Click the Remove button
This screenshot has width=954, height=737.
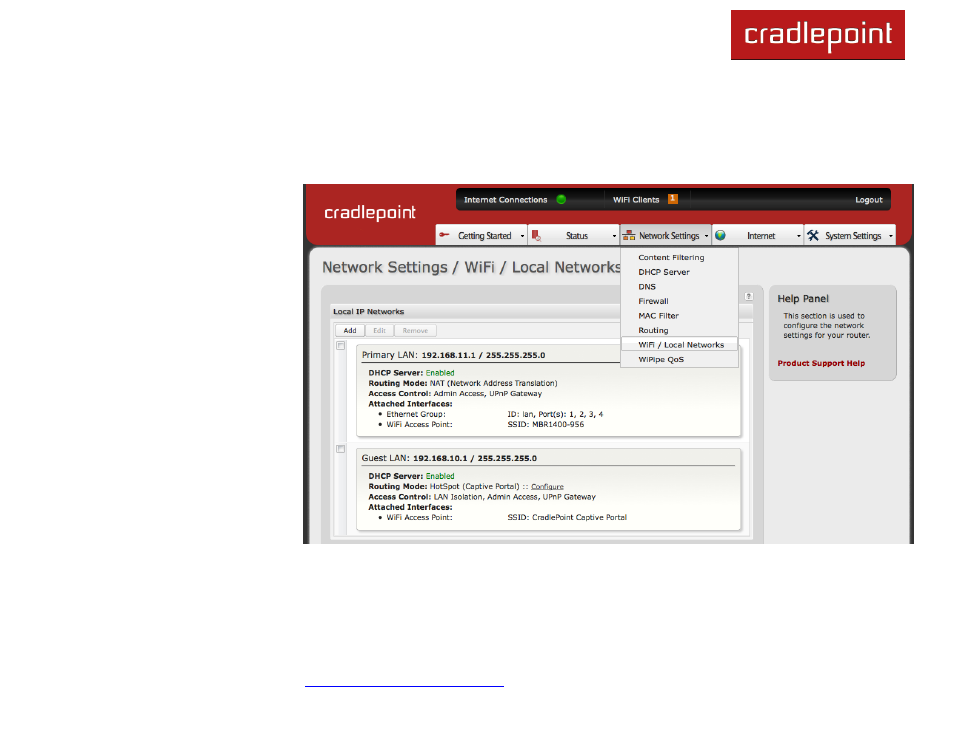point(416,330)
